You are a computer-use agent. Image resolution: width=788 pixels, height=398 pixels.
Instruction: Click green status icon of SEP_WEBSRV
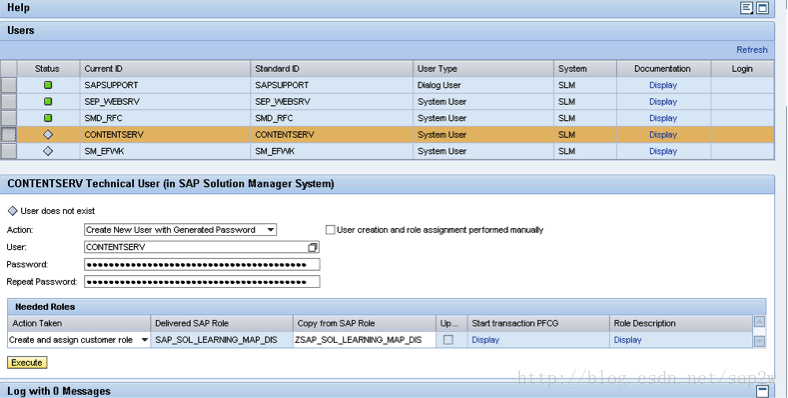click(x=48, y=102)
